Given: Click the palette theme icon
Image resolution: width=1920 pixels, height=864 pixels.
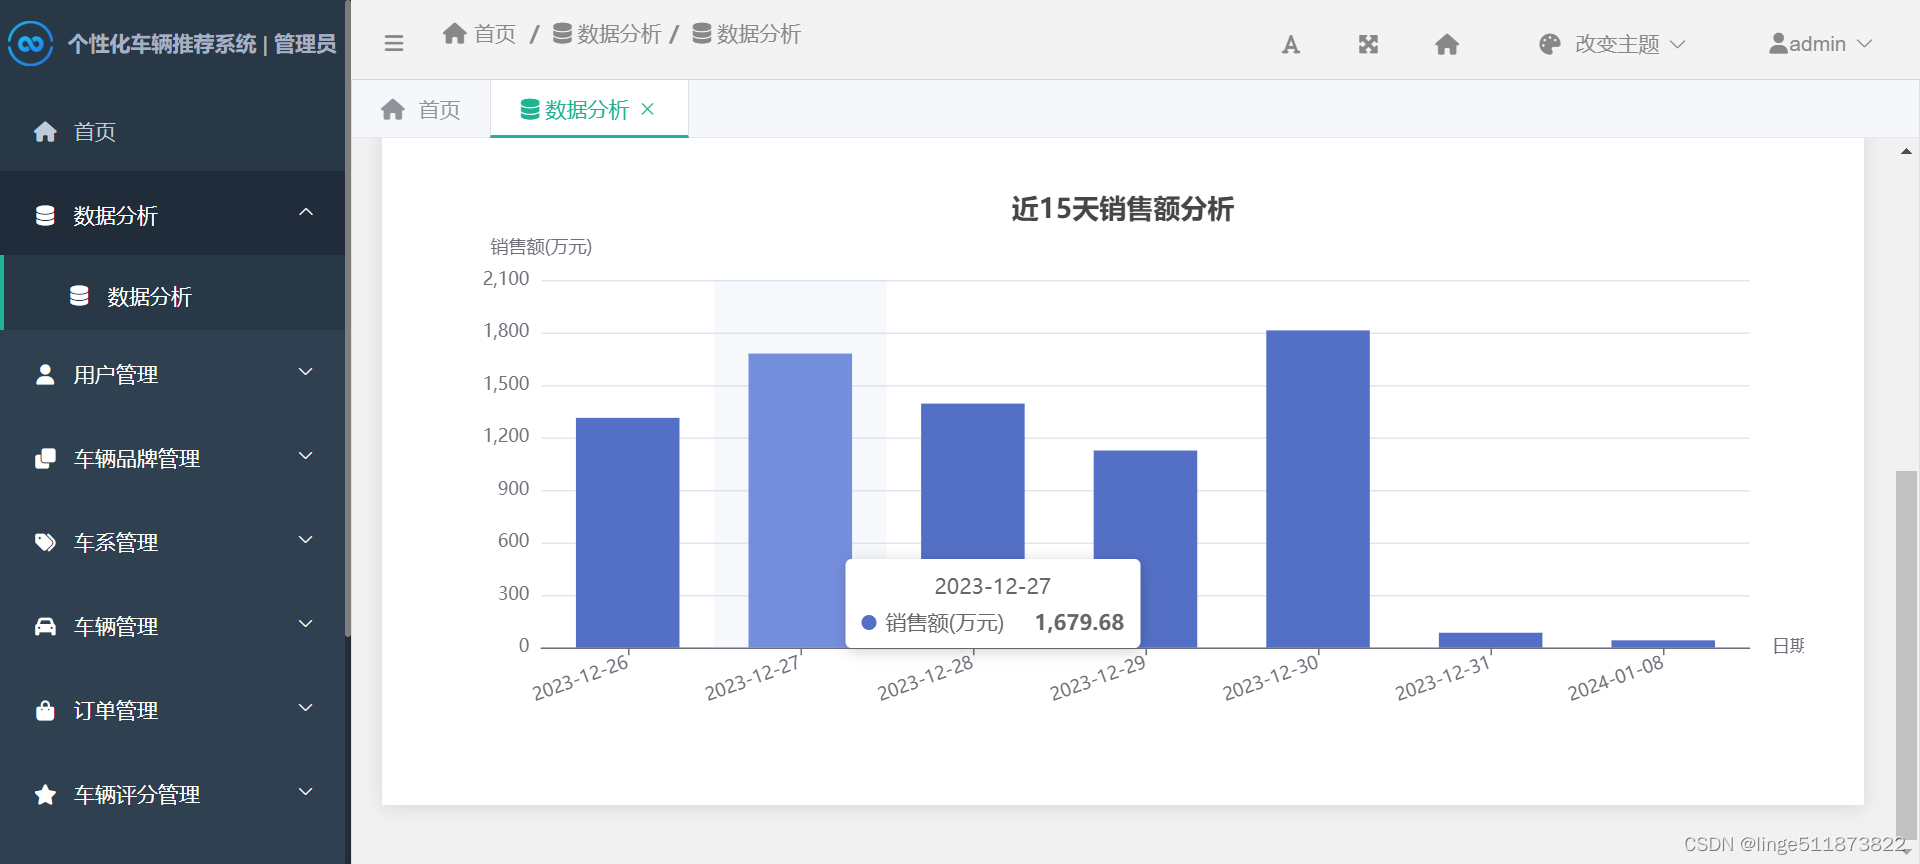Looking at the screenshot, I should click(x=1550, y=44).
